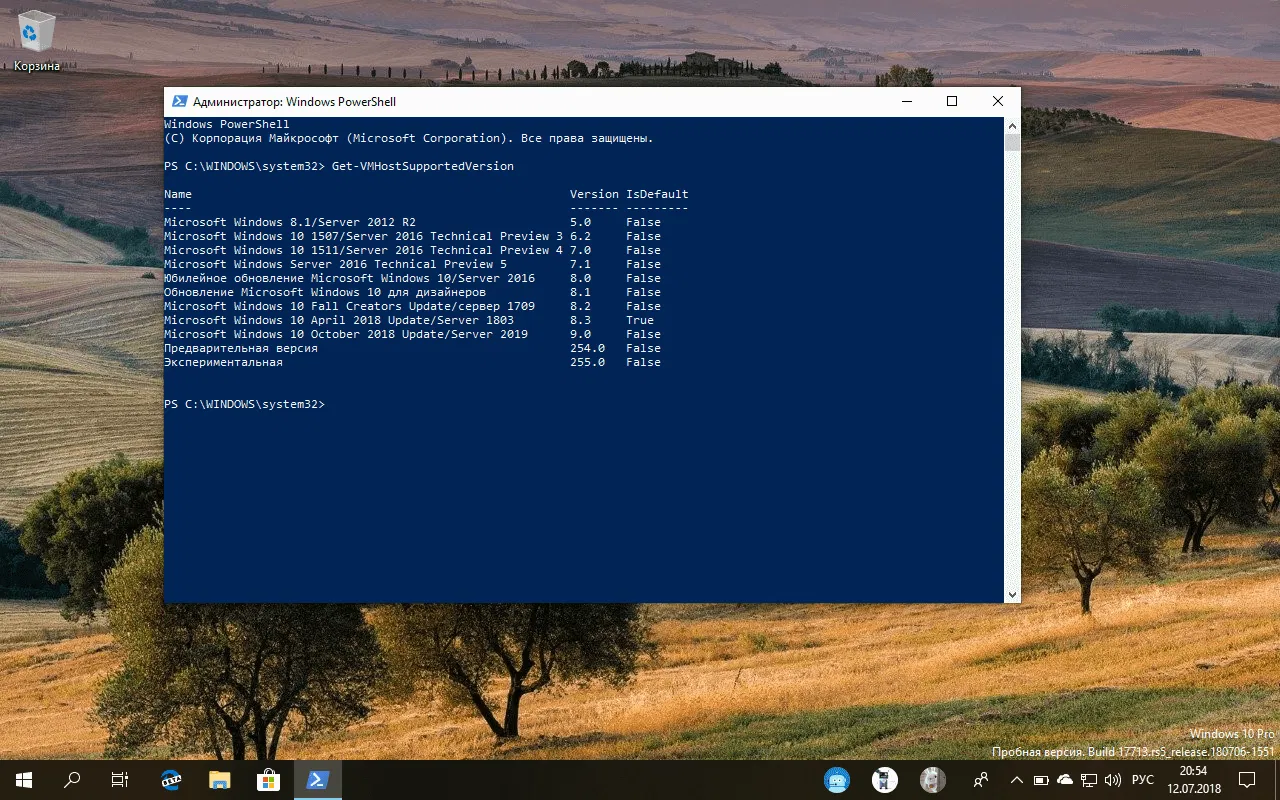
Task: Open the Start menu
Action: [21, 779]
